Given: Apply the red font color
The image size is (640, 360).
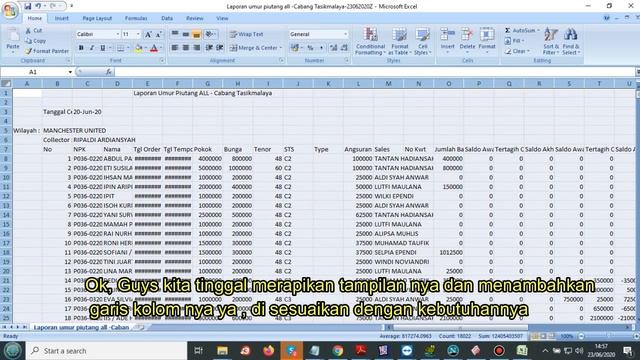Looking at the screenshot, I should point(154,49).
